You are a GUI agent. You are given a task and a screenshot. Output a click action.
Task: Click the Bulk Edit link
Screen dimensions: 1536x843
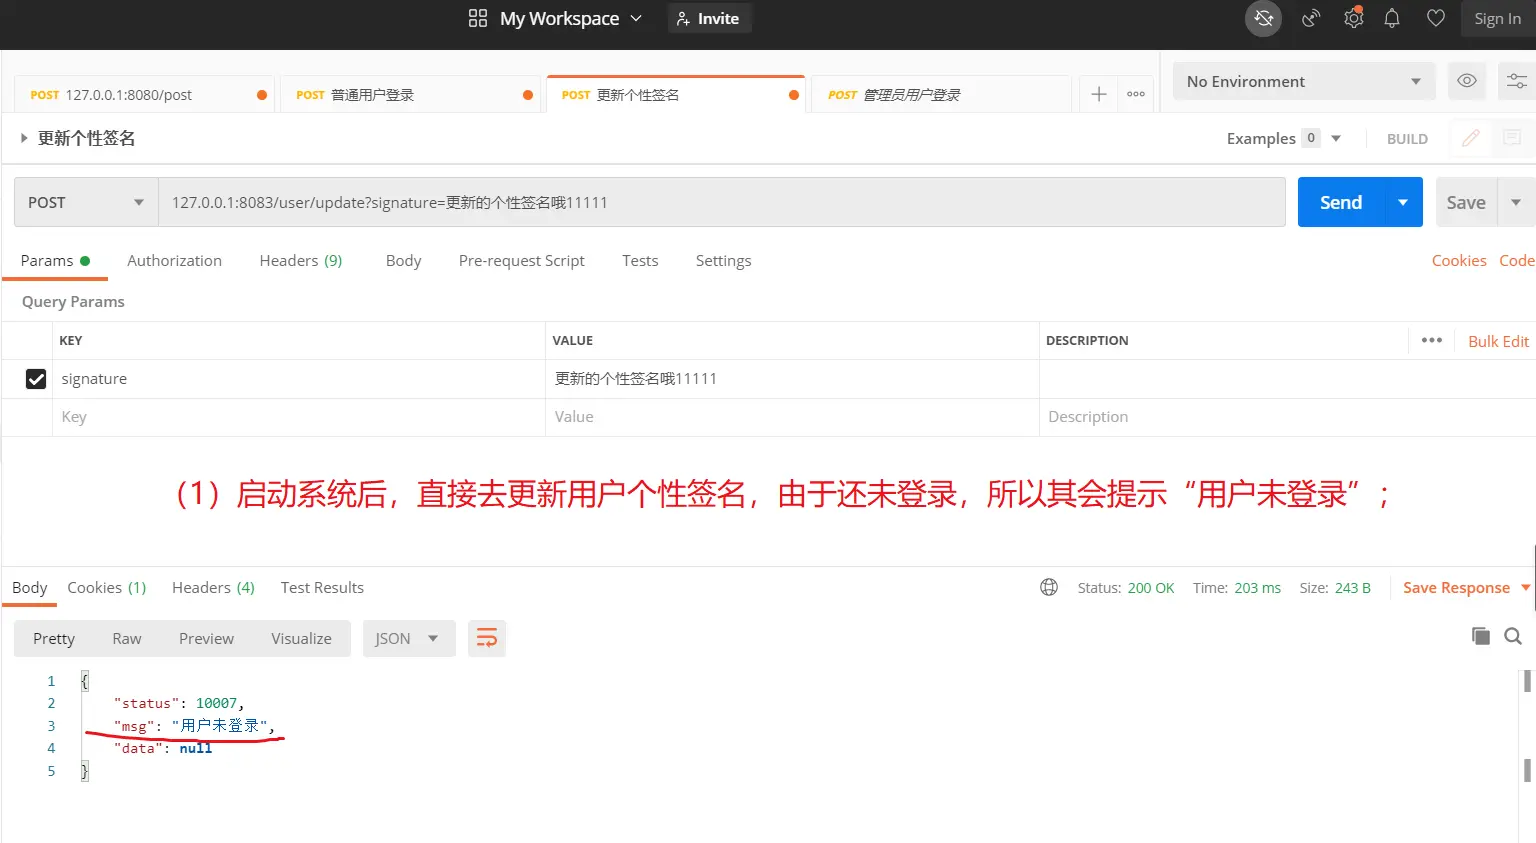tap(1497, 341)
